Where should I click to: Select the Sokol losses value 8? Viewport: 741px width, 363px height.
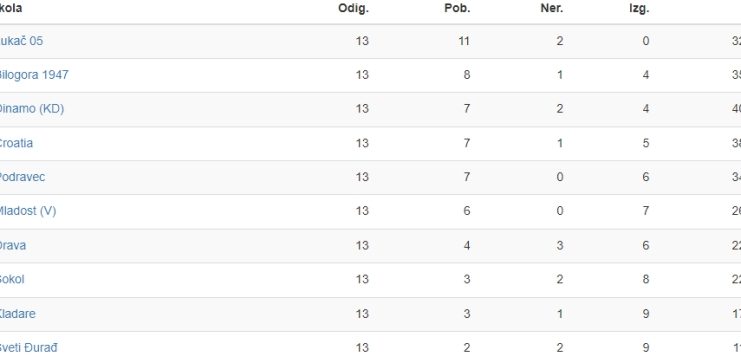(646, 279)
